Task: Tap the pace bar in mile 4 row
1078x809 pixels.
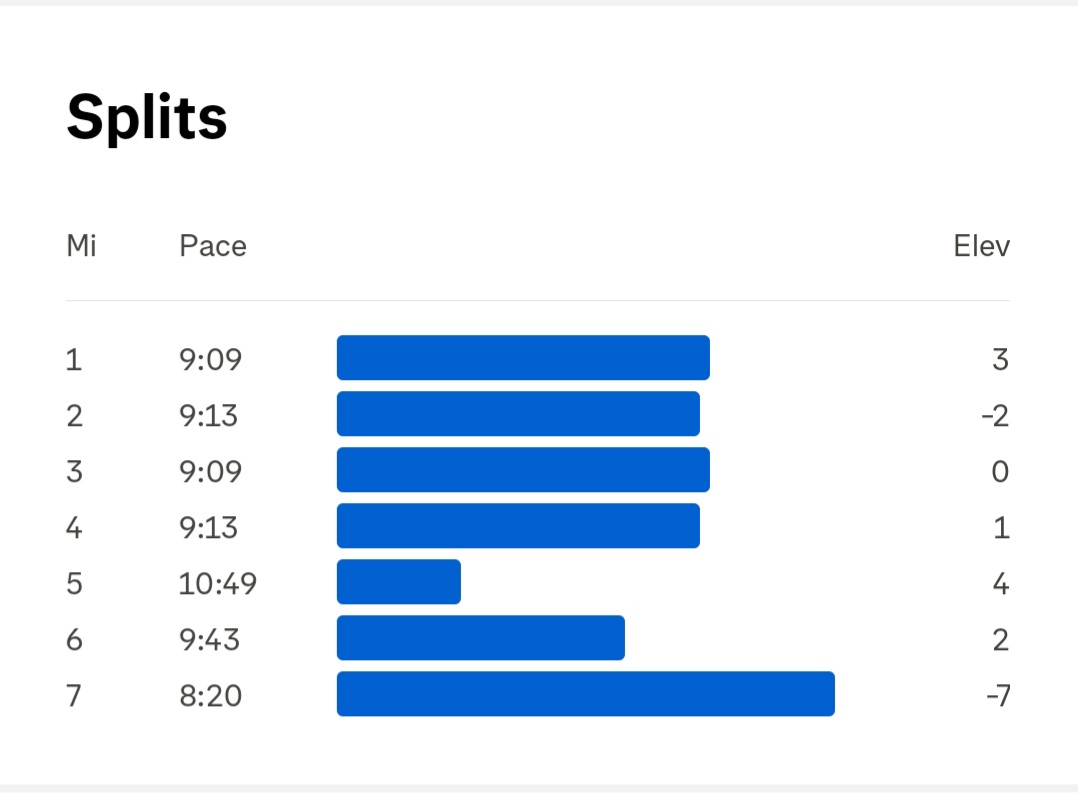Action: pos(518,526)
